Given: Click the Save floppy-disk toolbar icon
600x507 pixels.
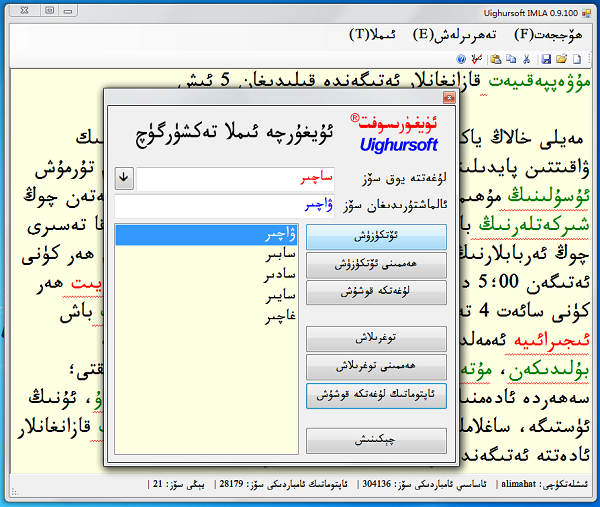Looking at the screenshot, I should (546, 59).
